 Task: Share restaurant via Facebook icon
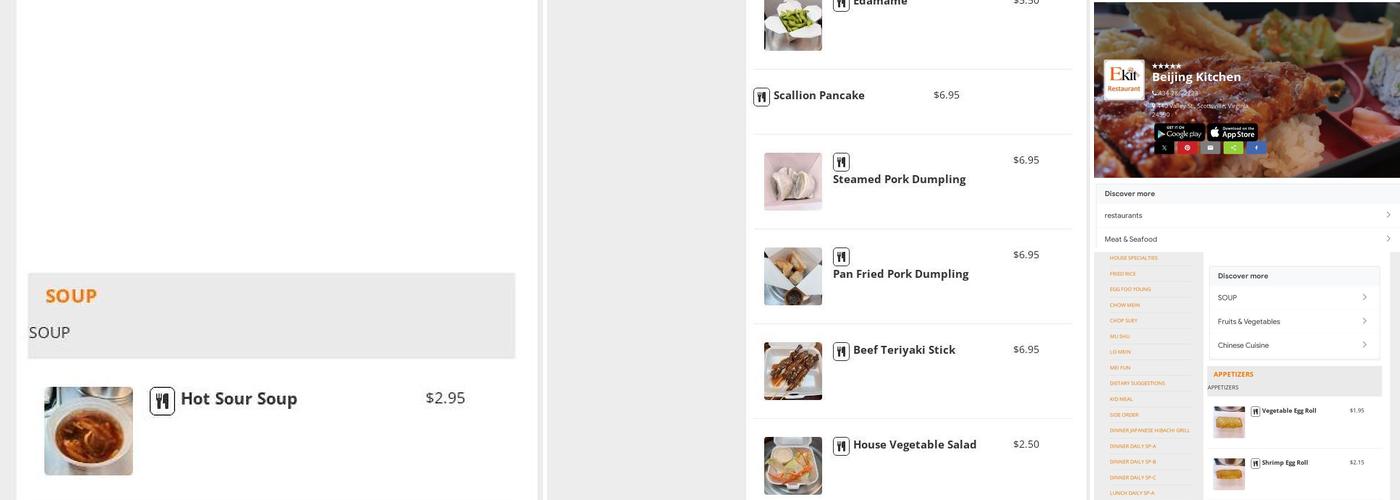(1256, 148)
